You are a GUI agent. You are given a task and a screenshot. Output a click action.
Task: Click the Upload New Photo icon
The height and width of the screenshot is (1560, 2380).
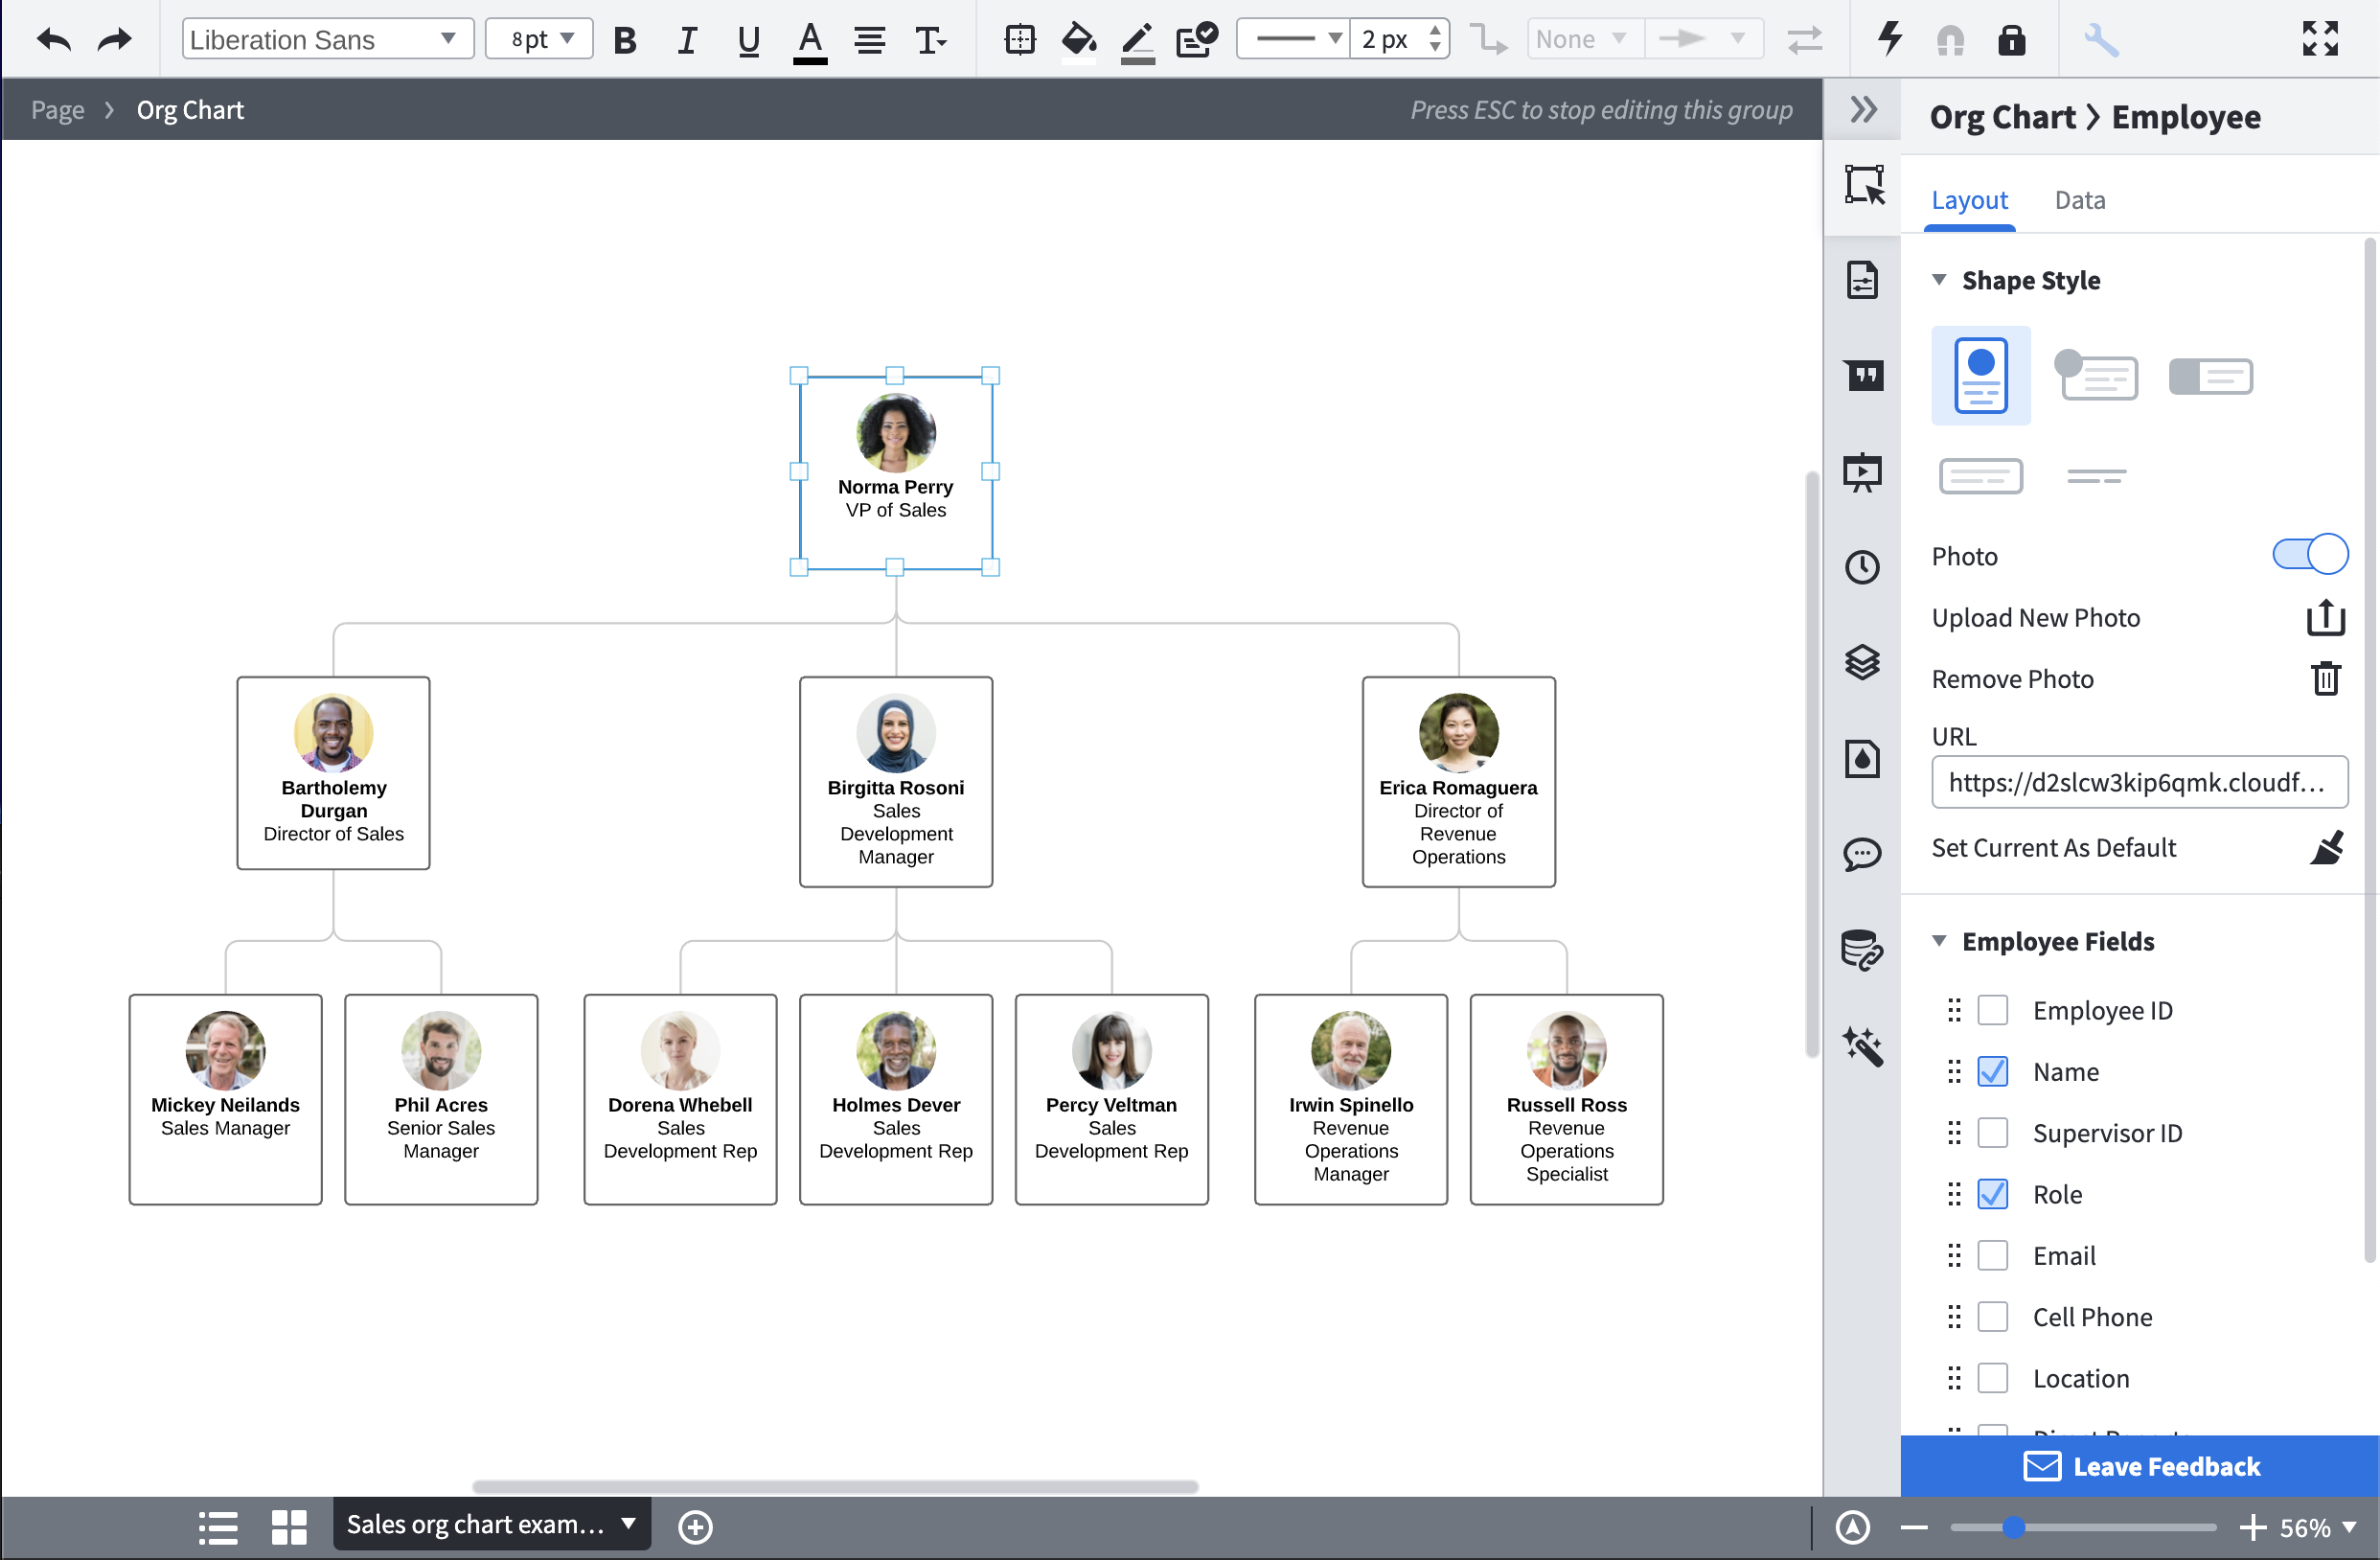coord(2324,616)
